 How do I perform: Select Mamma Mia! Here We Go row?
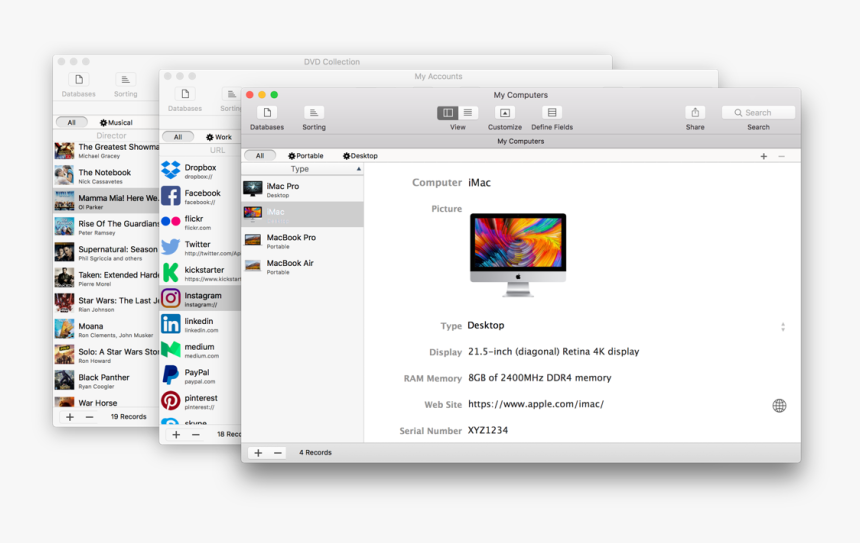point(106,201)
